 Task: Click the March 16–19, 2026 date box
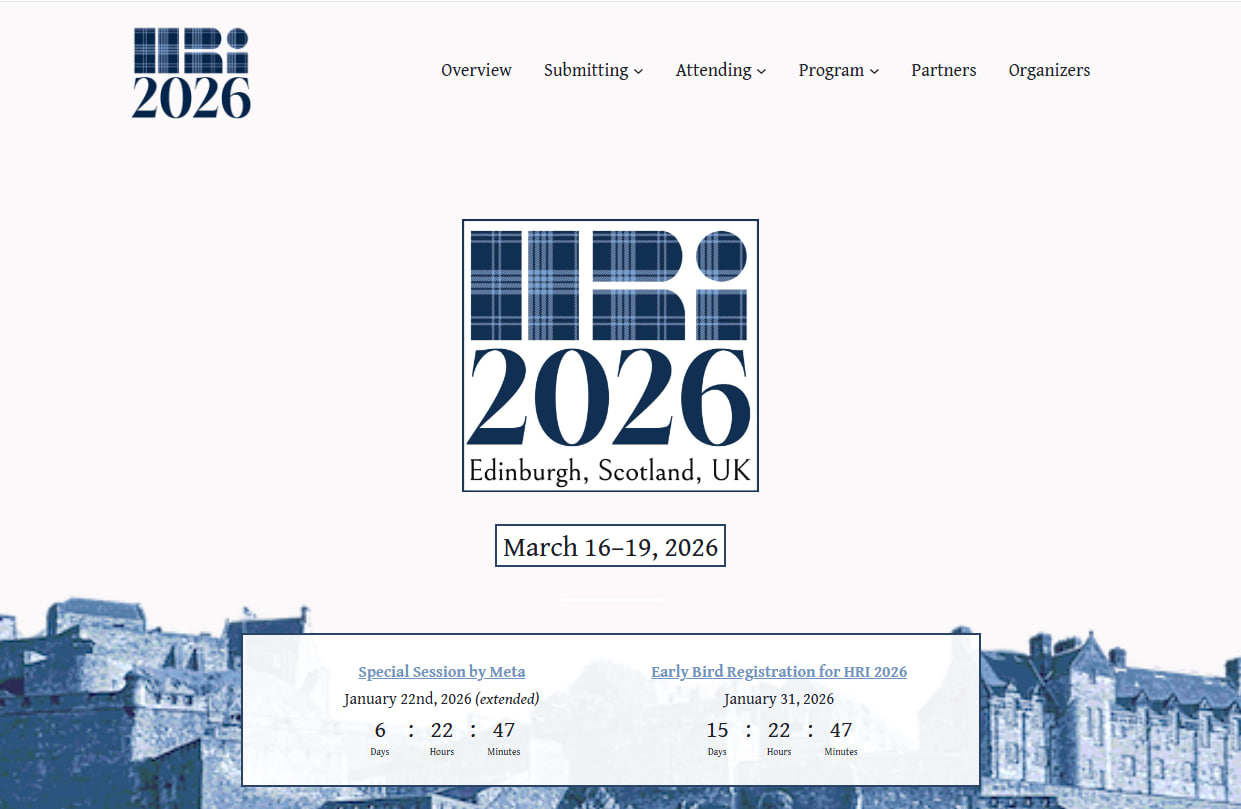pos(610,547)
